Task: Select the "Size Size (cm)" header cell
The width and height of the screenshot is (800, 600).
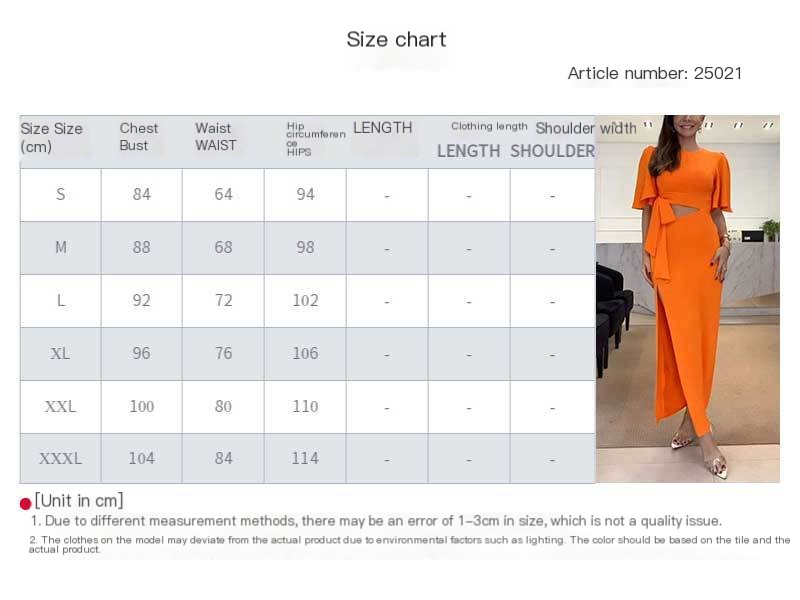Action: coord(52,137)
